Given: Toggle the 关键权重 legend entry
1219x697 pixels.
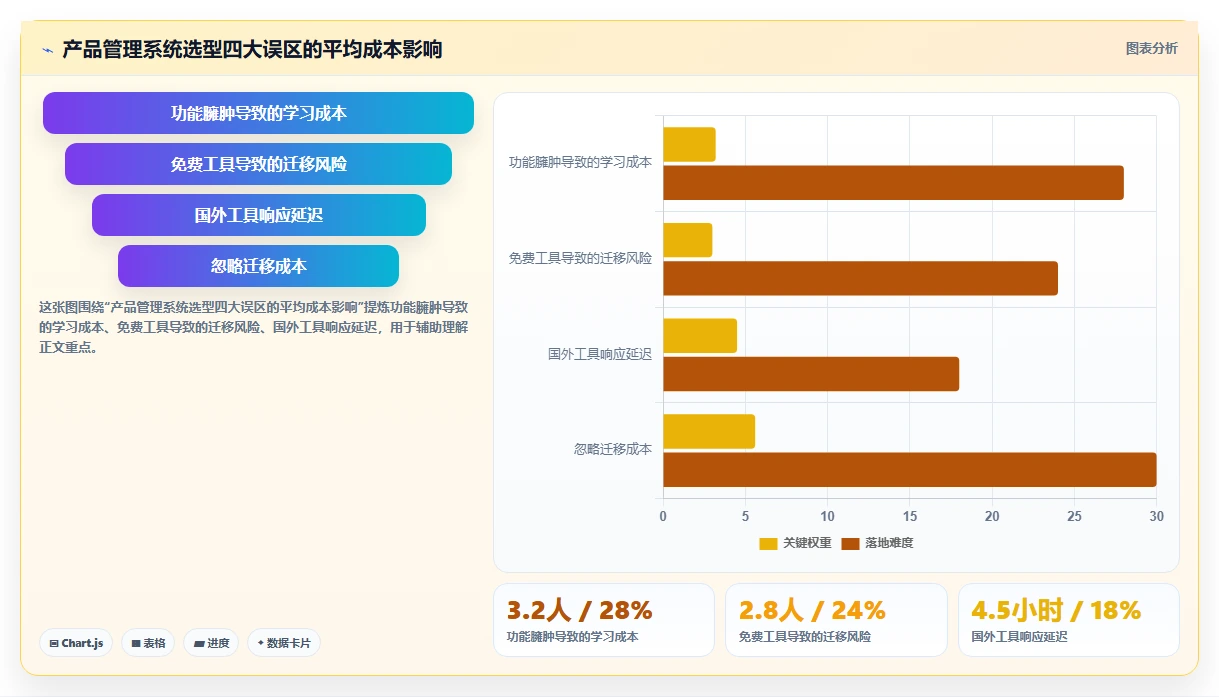Looking at the screenshot, I should click(795, 543).
